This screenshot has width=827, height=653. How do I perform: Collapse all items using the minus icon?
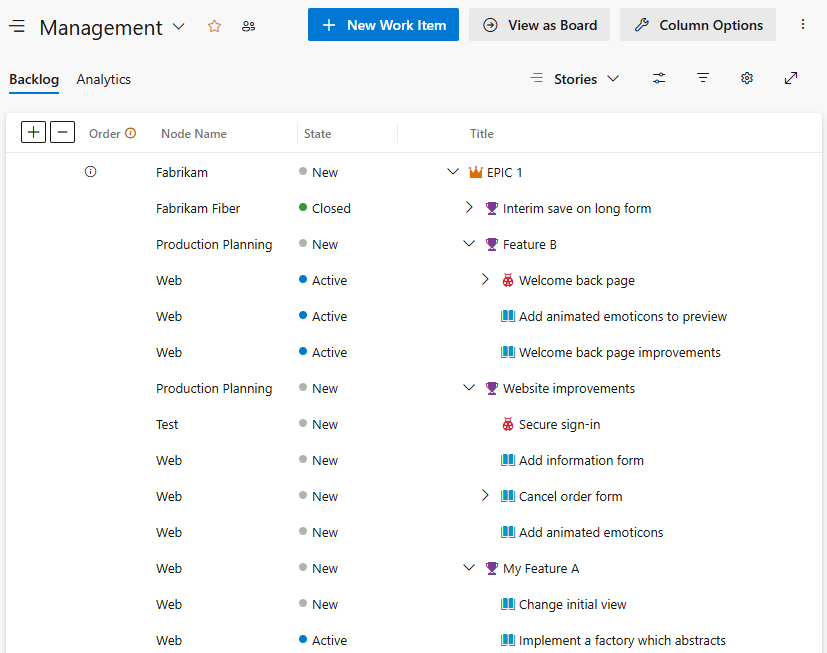(x=62, y=132)
